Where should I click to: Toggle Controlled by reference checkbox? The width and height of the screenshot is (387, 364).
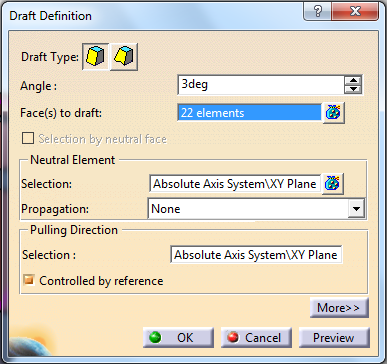(x=29, y=280)
